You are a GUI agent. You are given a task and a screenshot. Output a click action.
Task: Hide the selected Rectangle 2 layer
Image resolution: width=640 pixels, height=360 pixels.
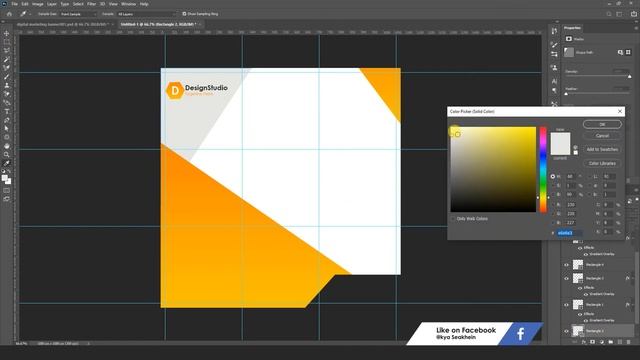pos(566,331)
